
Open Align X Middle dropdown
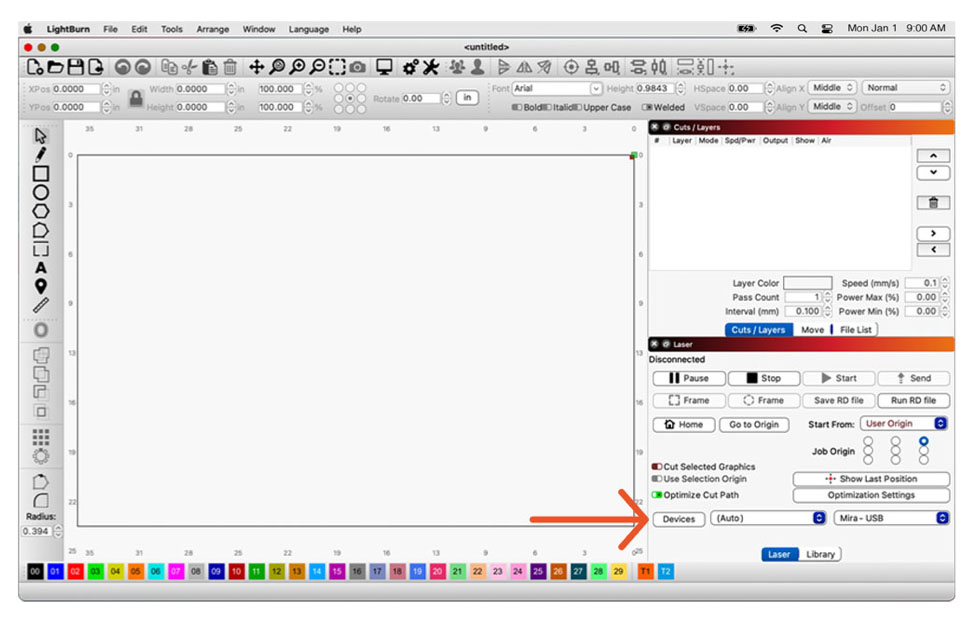pyautogui.click(x=832, y=88)
